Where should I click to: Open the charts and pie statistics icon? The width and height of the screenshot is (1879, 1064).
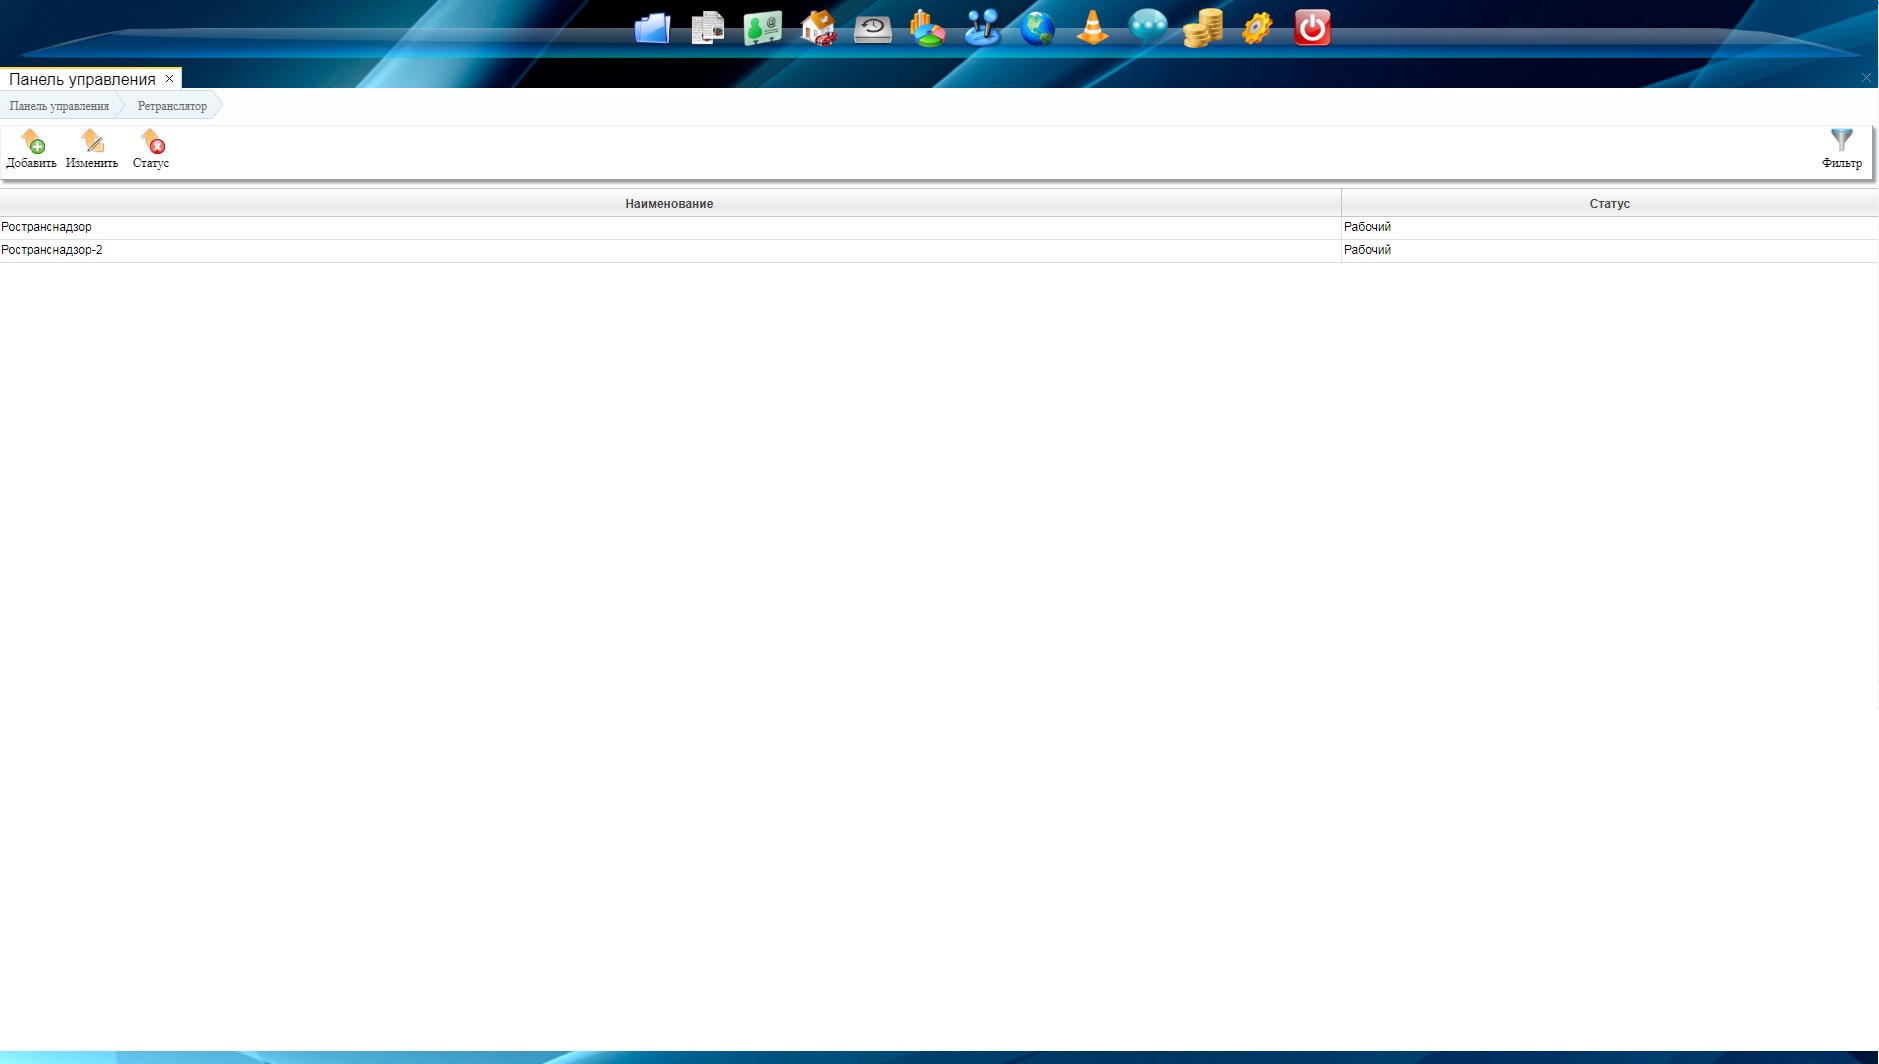pos(927,28)
